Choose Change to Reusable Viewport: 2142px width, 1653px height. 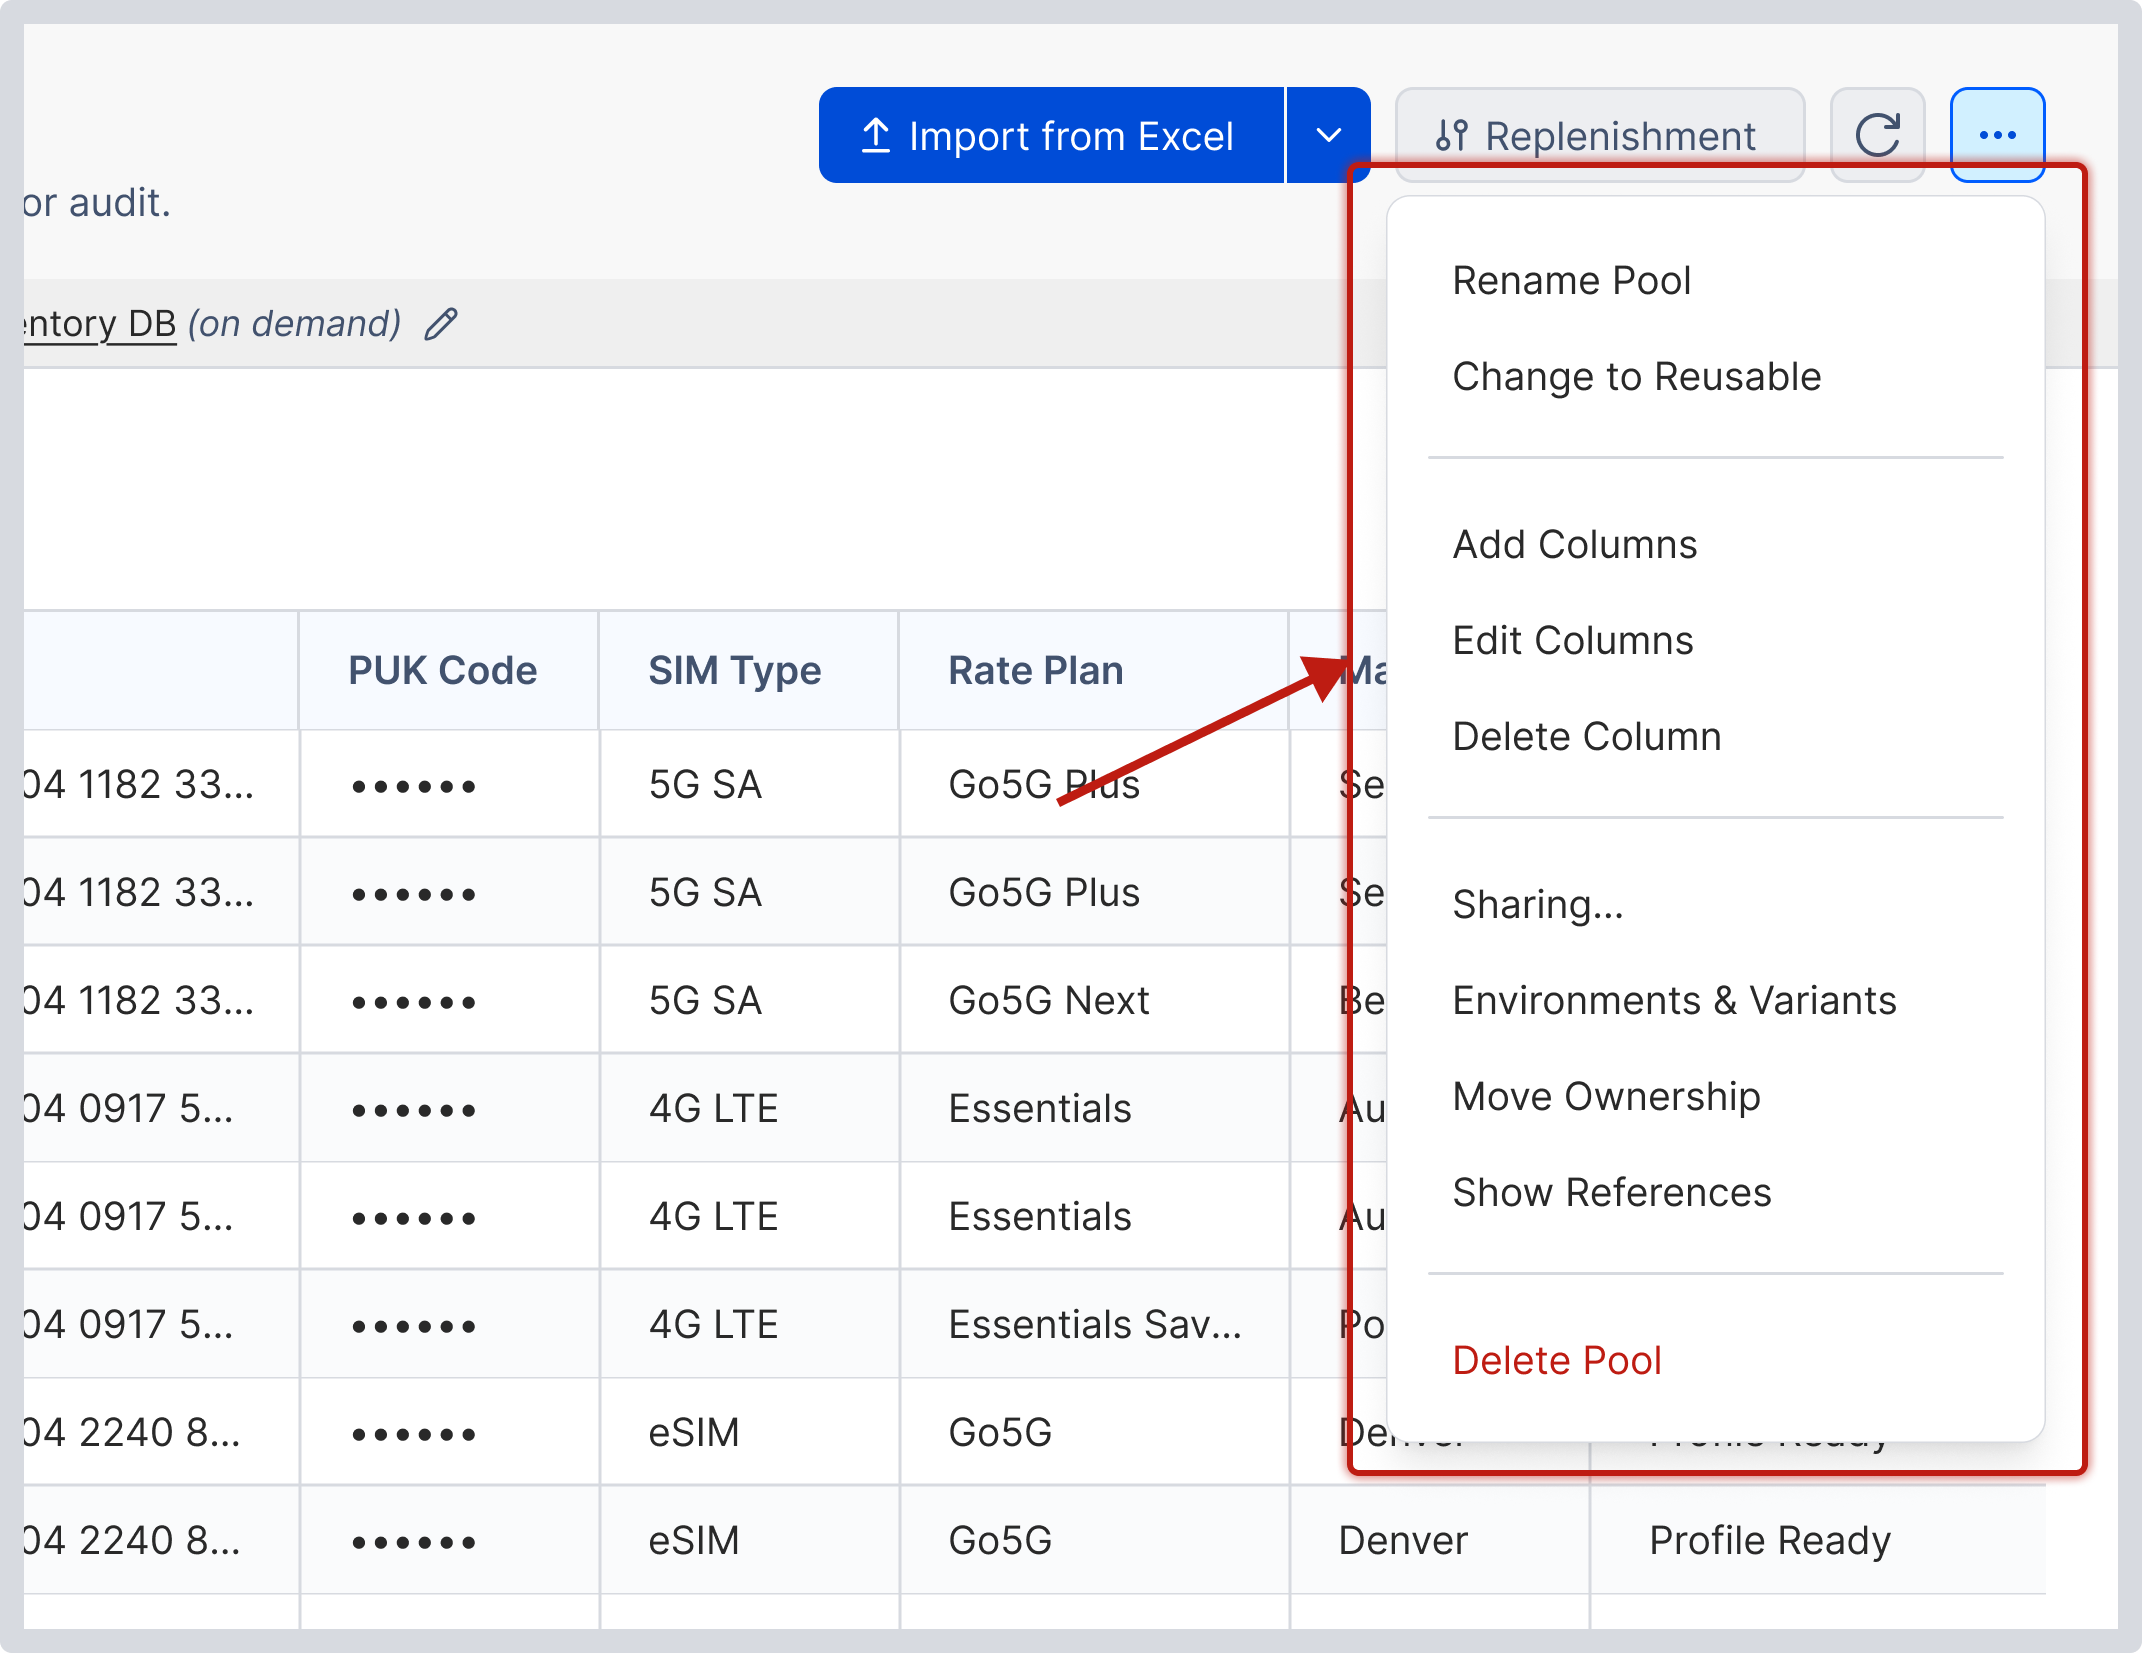coord(1715,377)
